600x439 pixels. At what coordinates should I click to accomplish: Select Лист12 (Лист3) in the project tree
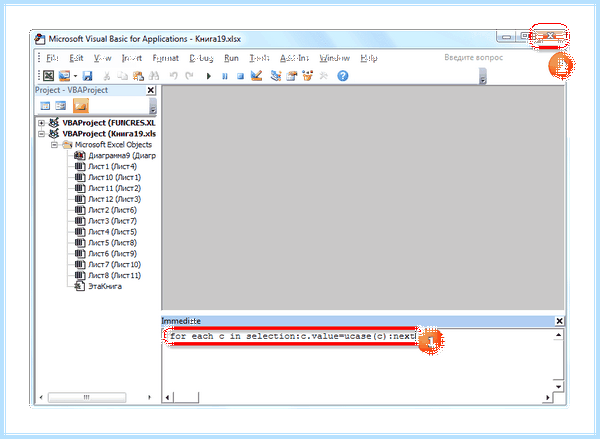[x=114, y=199]
